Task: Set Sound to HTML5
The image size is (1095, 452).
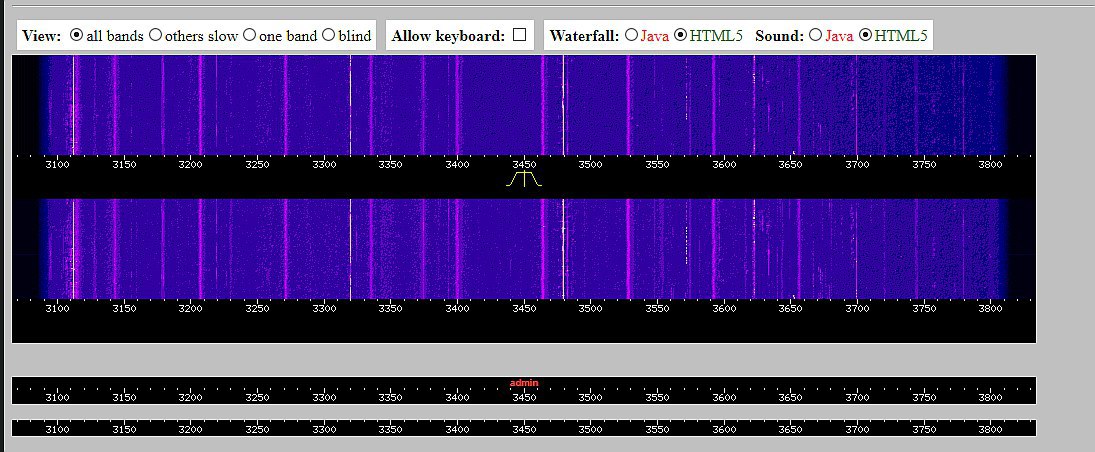Action: point(865,35)
